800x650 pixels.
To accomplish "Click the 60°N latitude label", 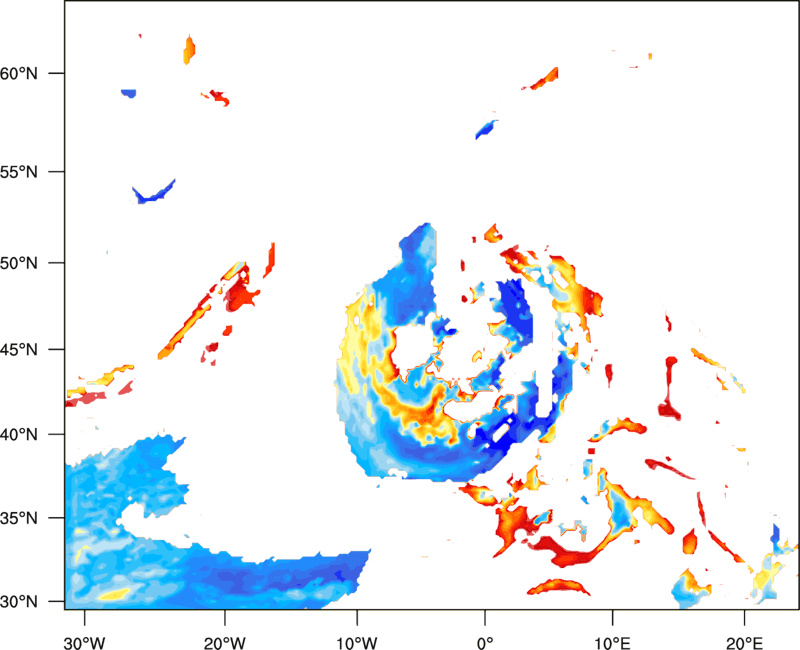I will 19,74.
